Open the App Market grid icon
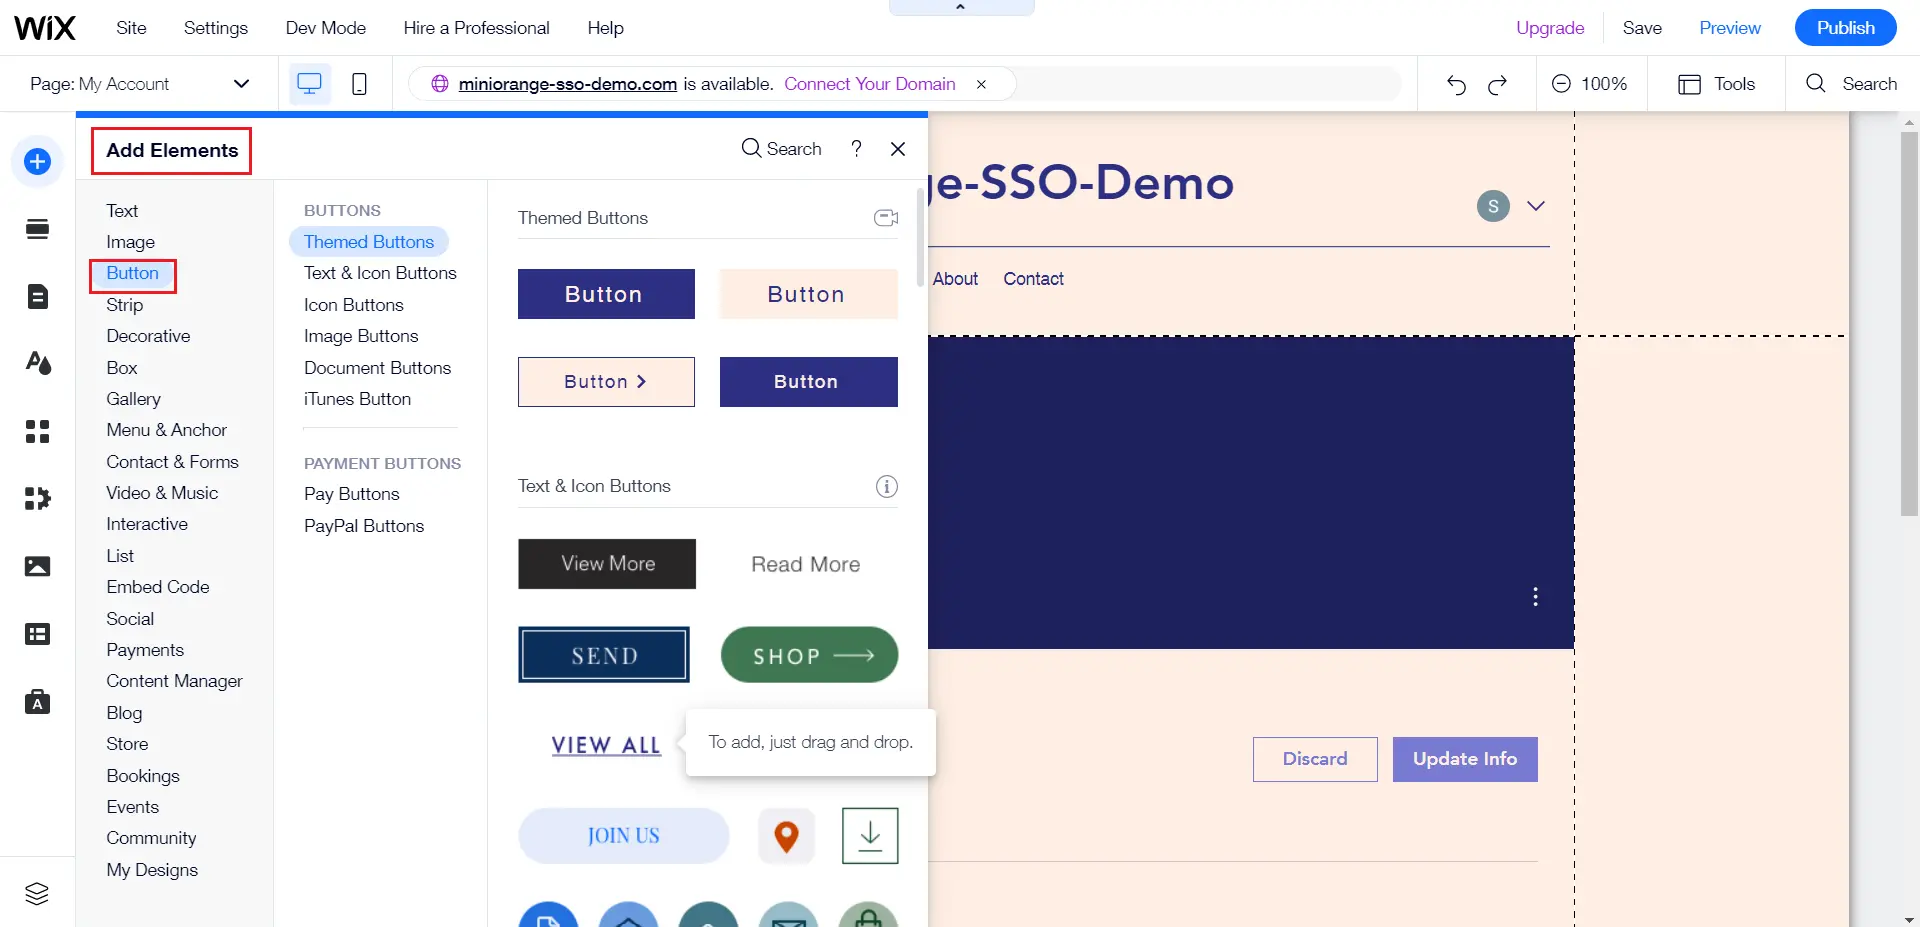The height and width of the screenshot is (927, 1920). click(x=37, y=431)
